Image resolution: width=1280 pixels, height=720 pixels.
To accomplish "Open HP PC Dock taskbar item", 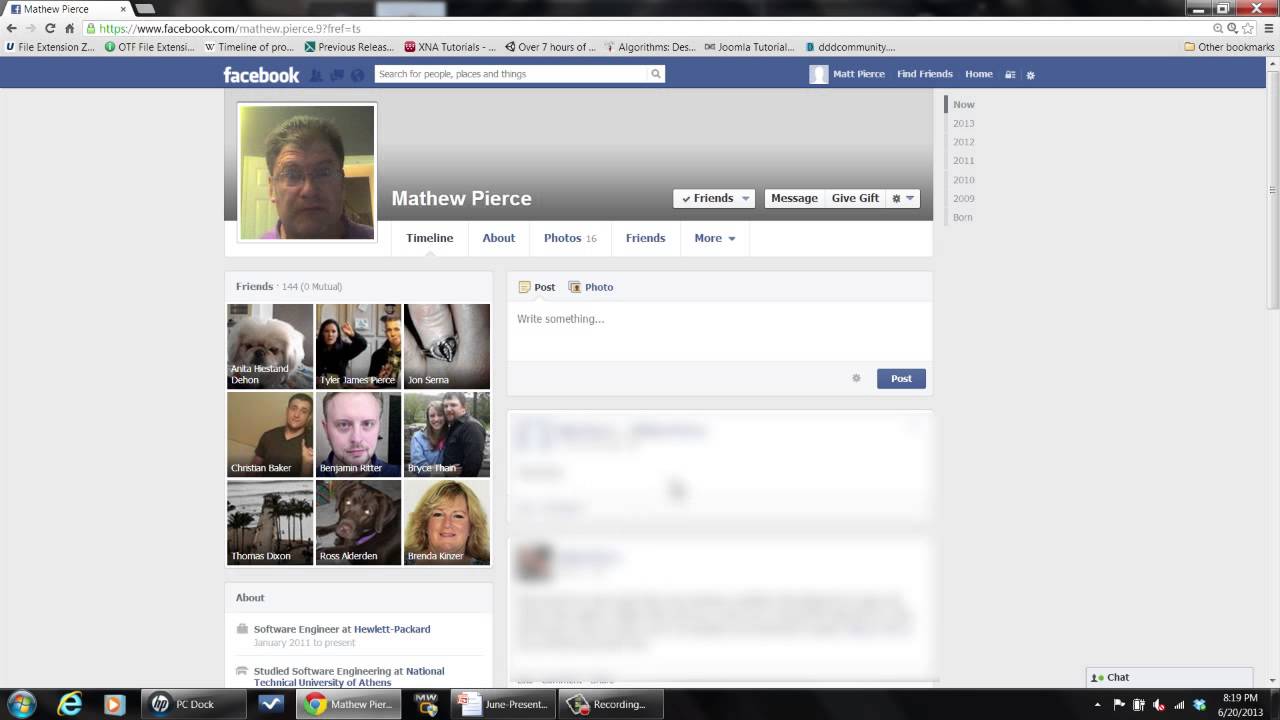I will click(x=193, y=704).
